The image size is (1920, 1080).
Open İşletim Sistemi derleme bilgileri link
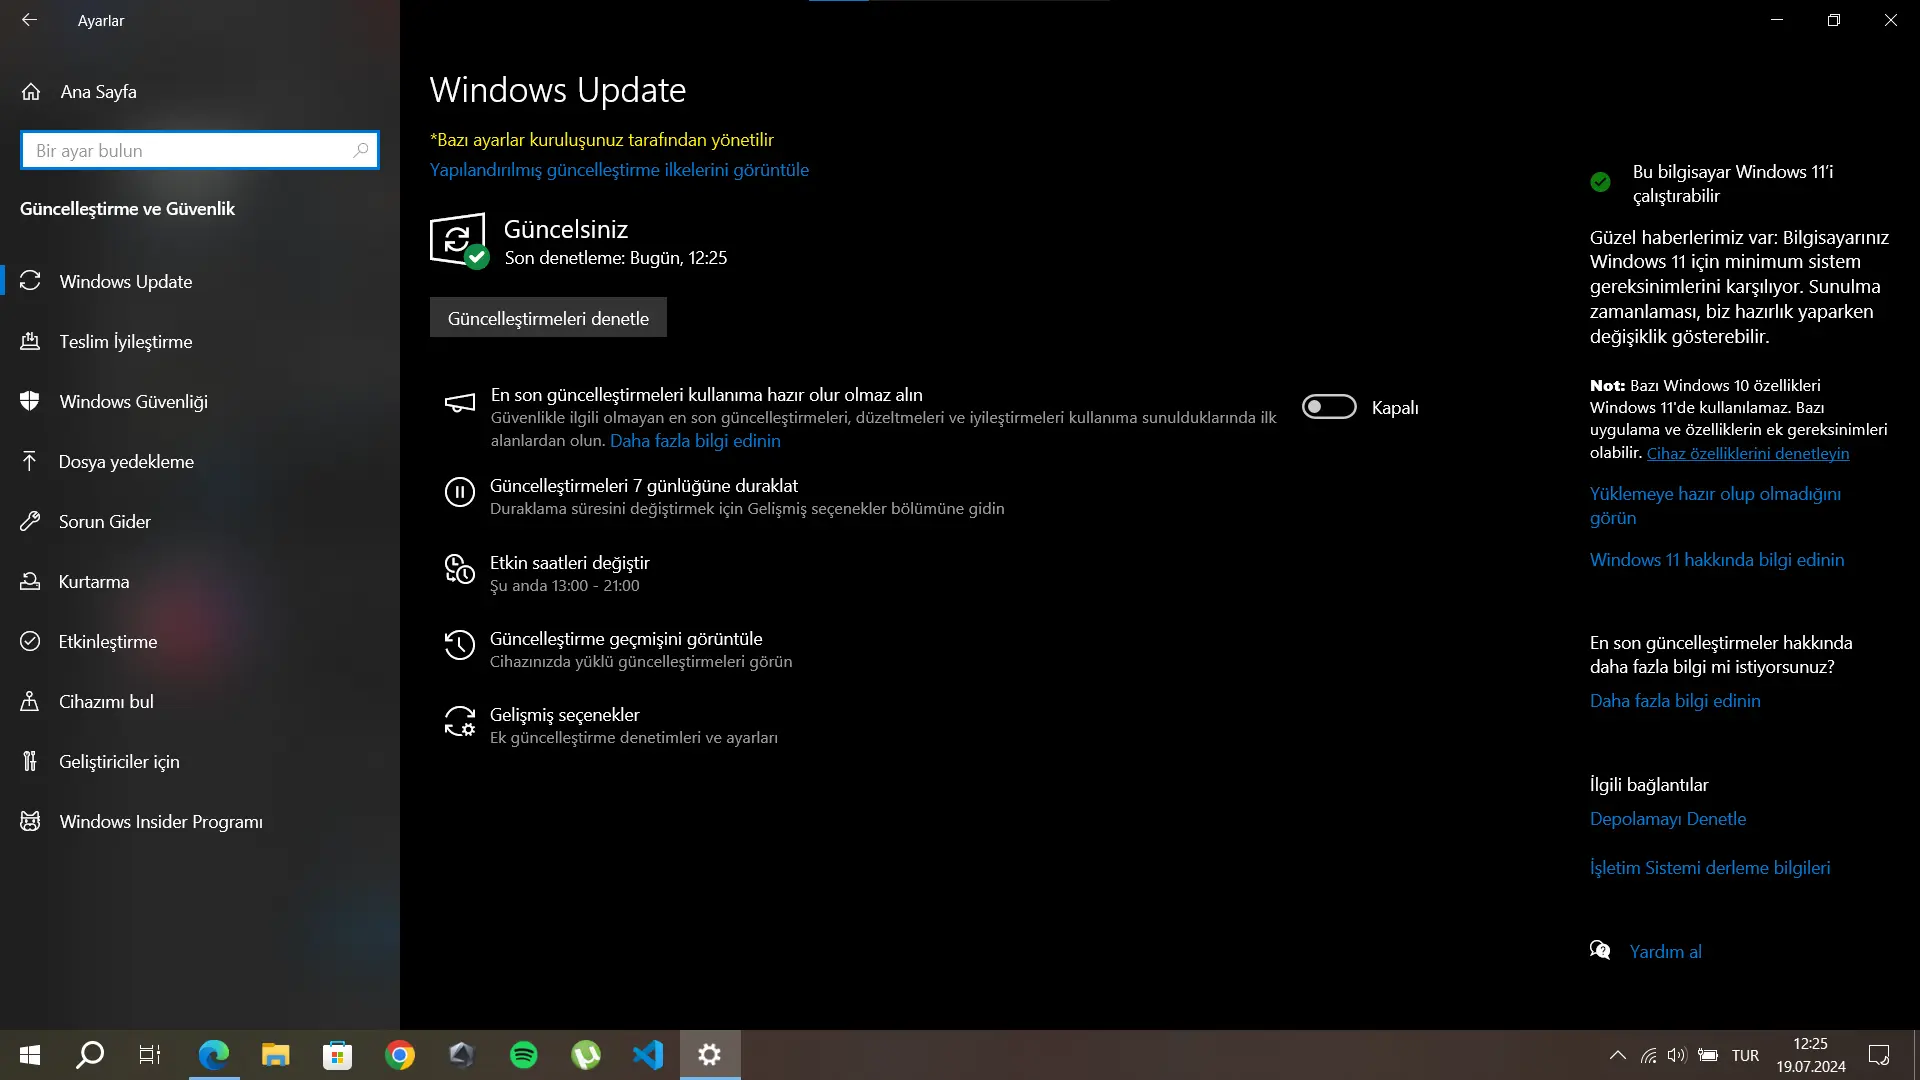coord(1710,868)
